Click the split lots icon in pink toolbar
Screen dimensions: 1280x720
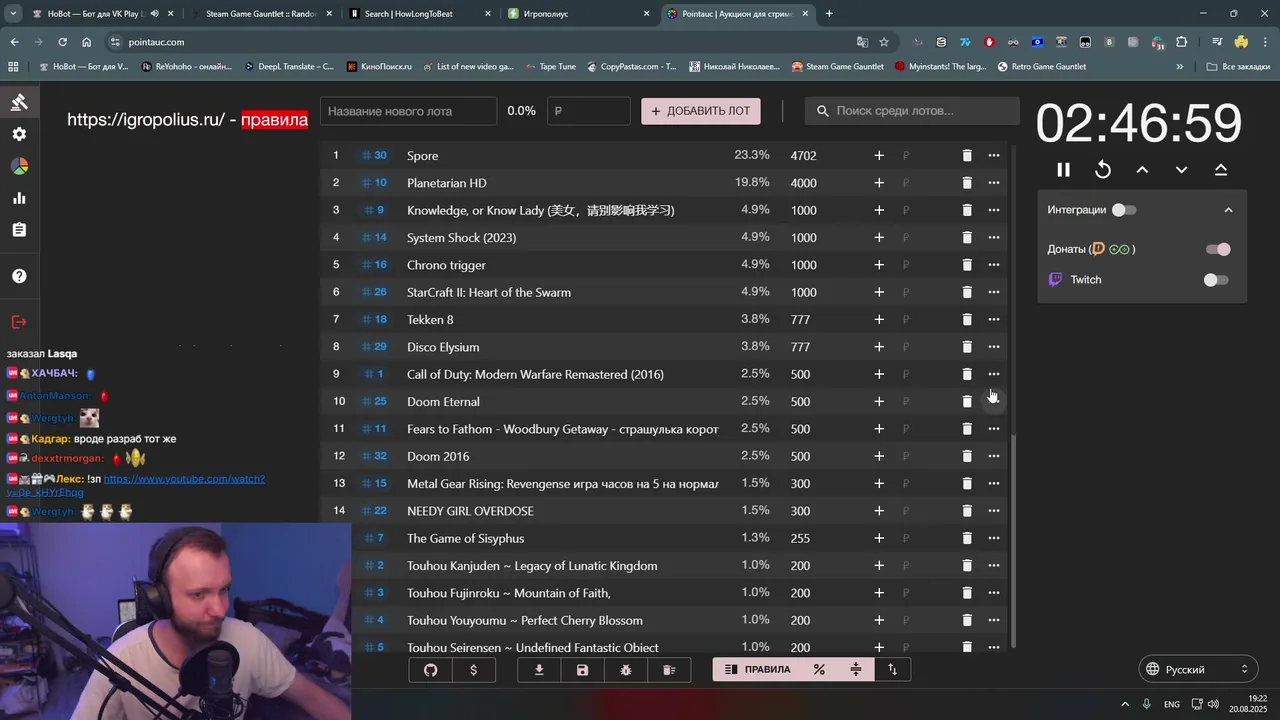(x=856, y=670)
